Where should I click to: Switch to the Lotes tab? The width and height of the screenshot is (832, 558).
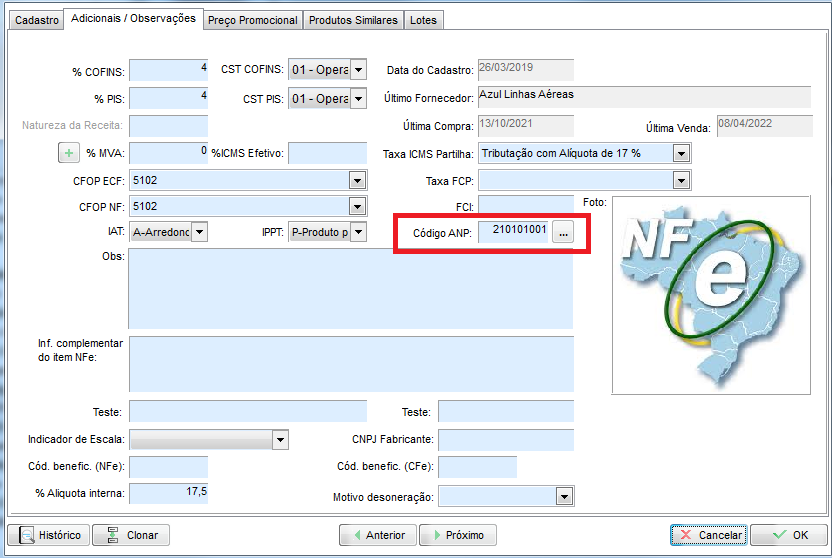(x=423, y=20)
